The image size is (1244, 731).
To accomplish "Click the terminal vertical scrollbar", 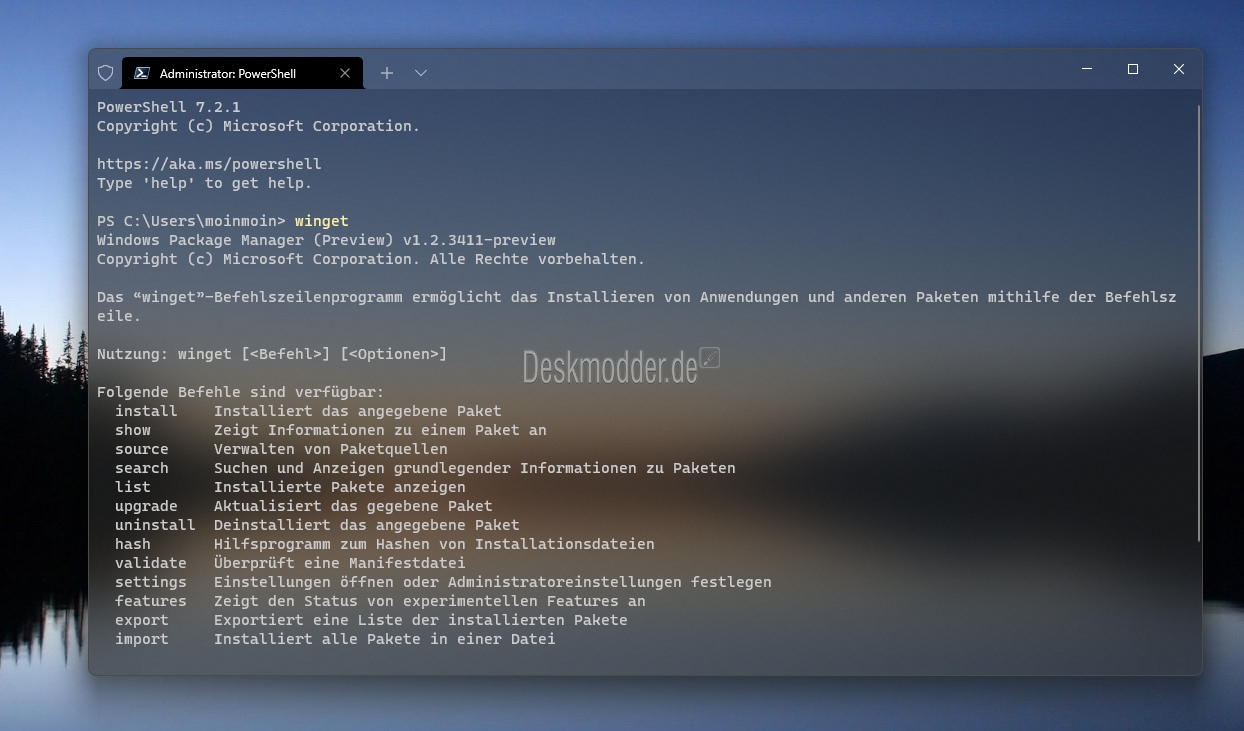I will 1197,321.
